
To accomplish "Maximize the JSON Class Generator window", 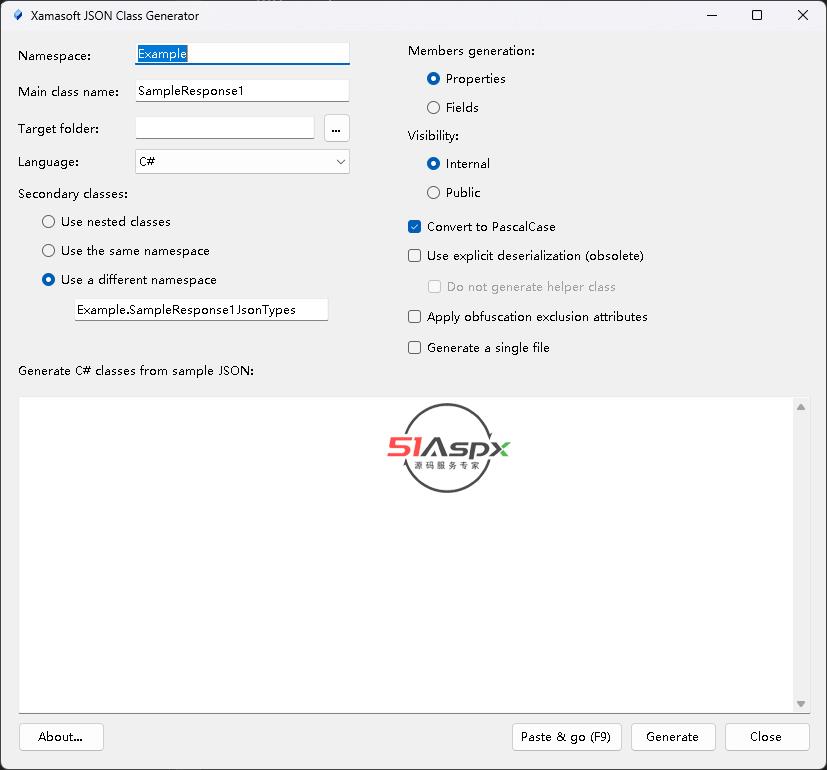I will pos(757,15).
